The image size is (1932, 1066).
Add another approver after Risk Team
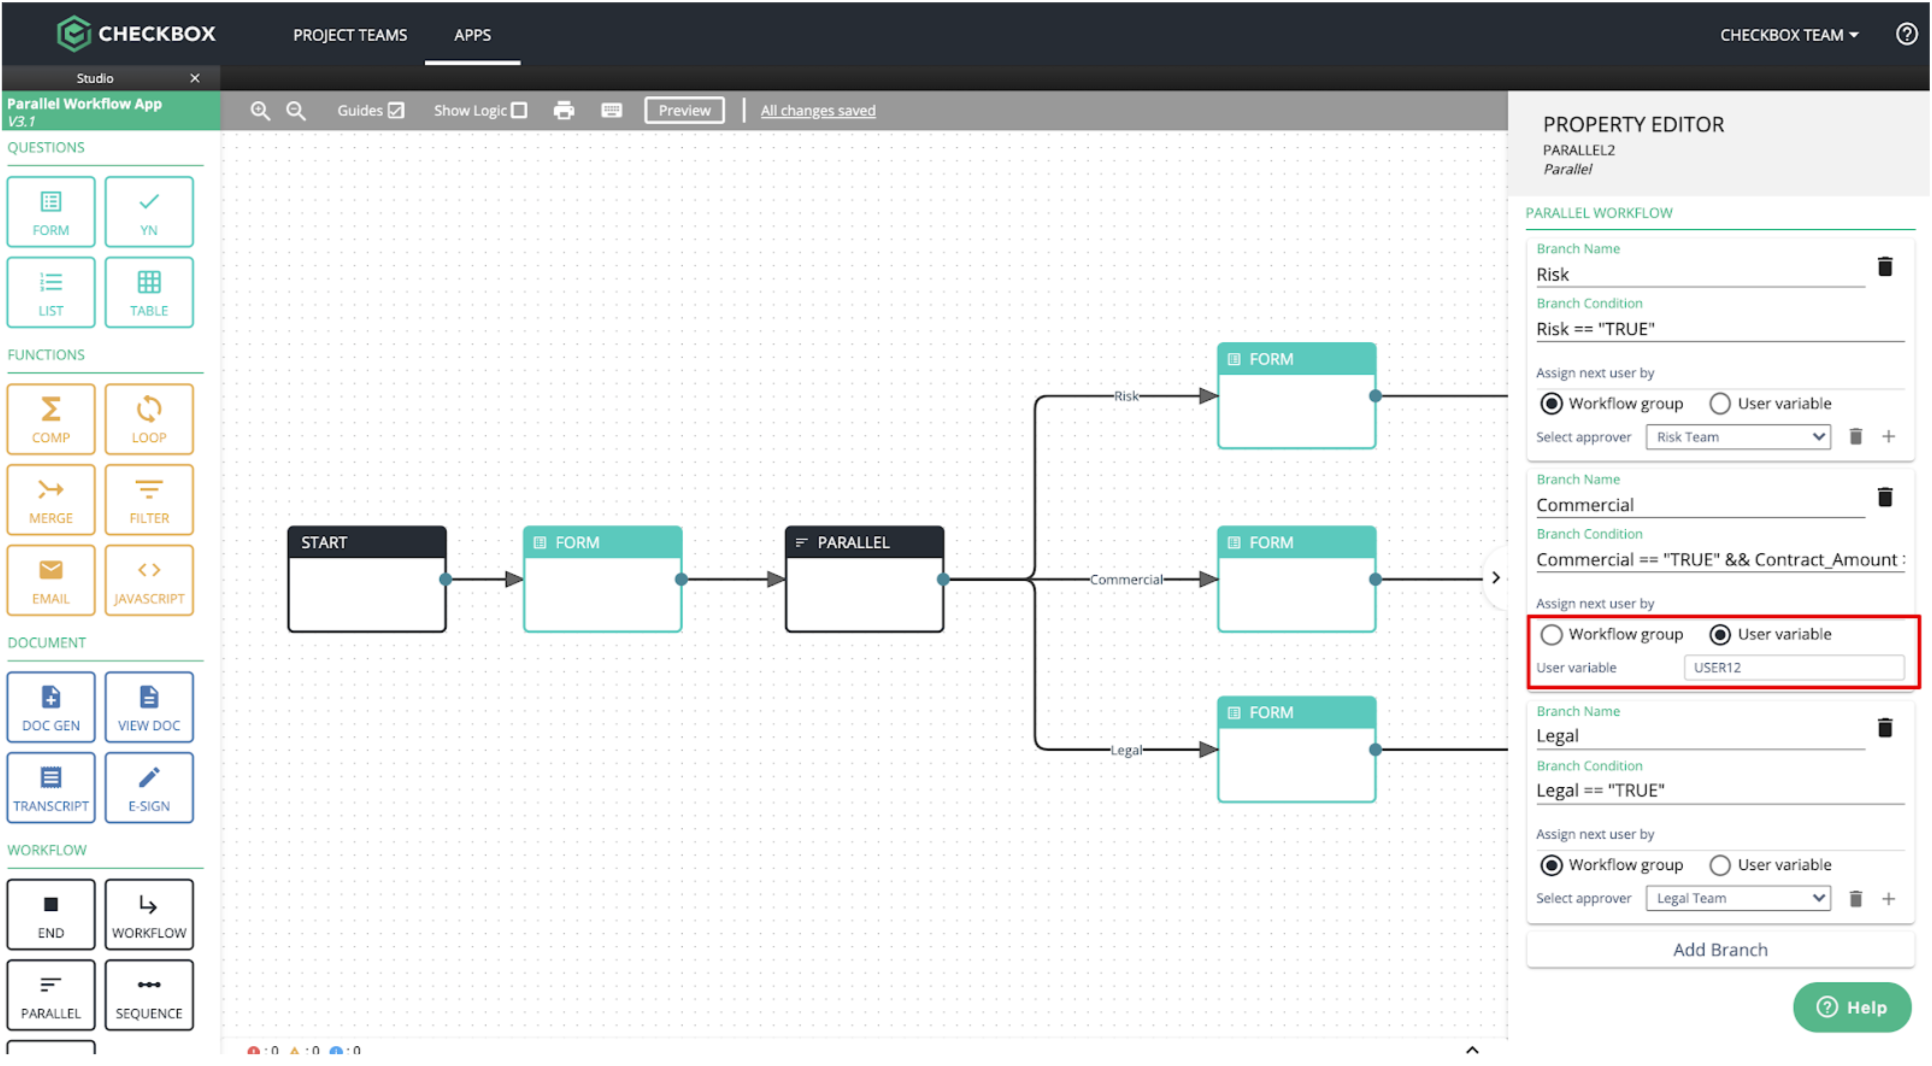1889,437
